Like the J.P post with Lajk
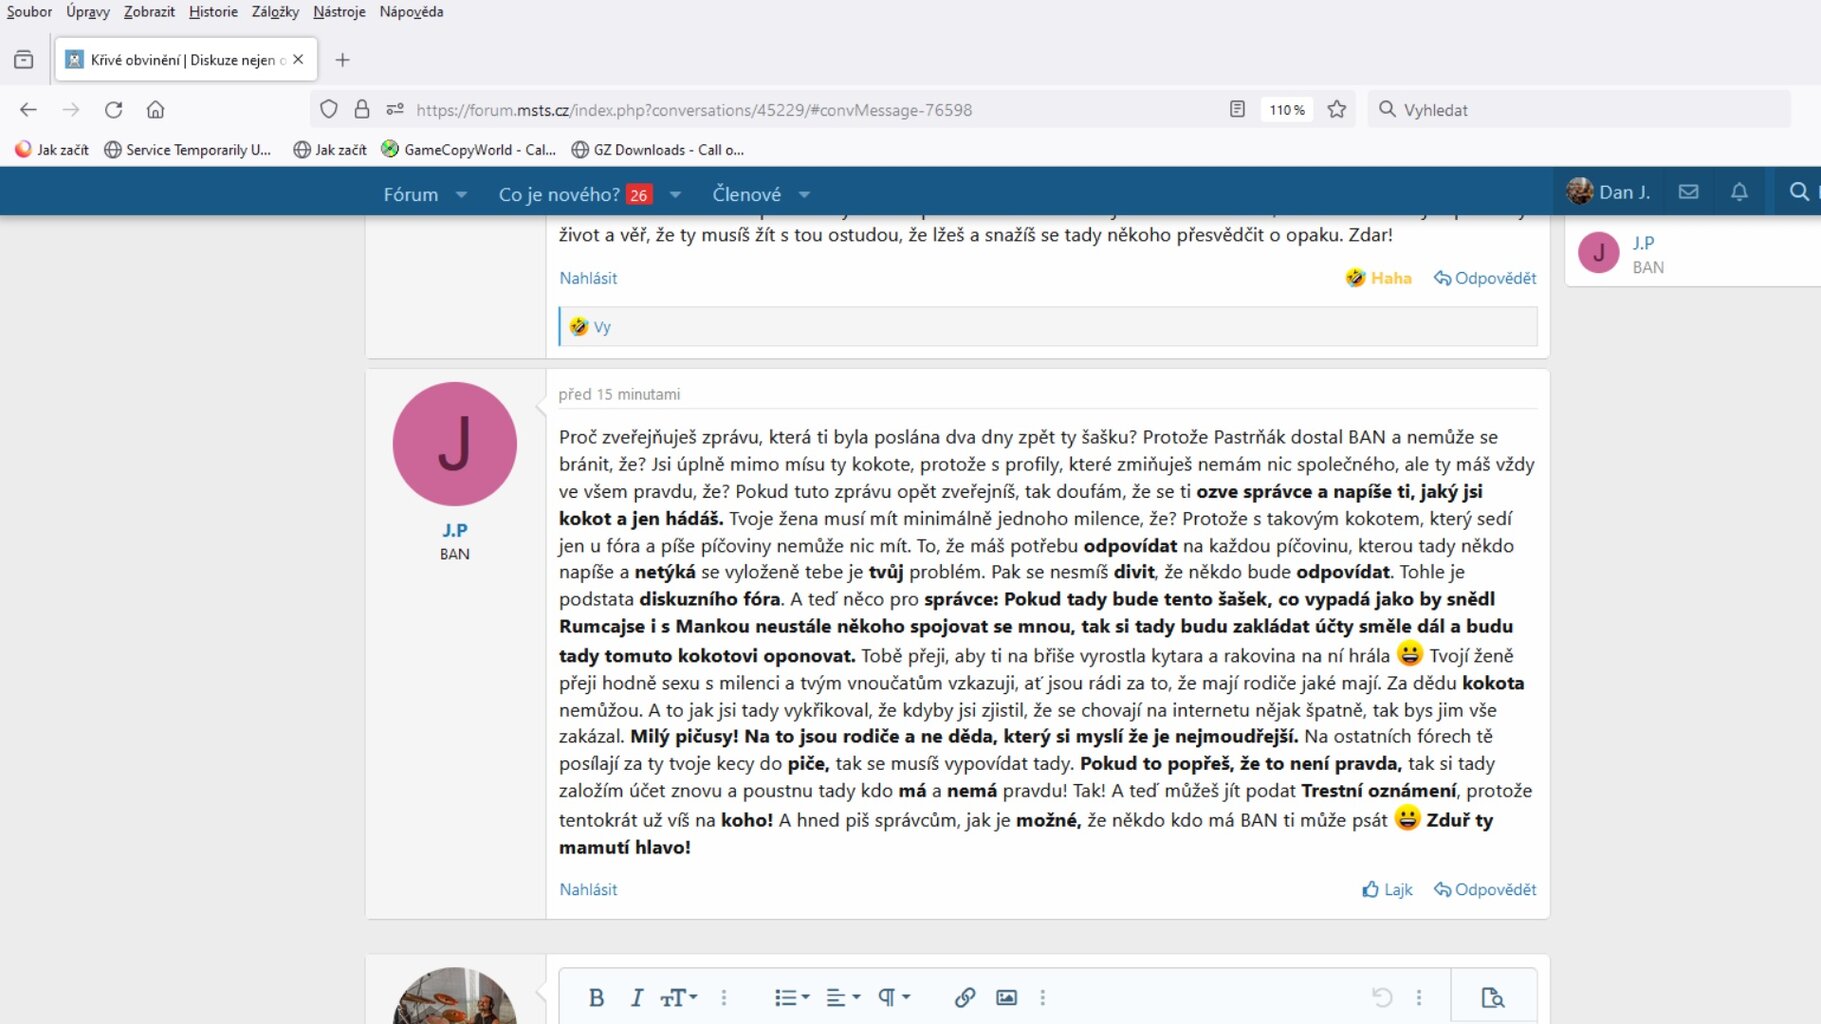Screen dimensions: 1821x1024 (x=1387, y=889)
